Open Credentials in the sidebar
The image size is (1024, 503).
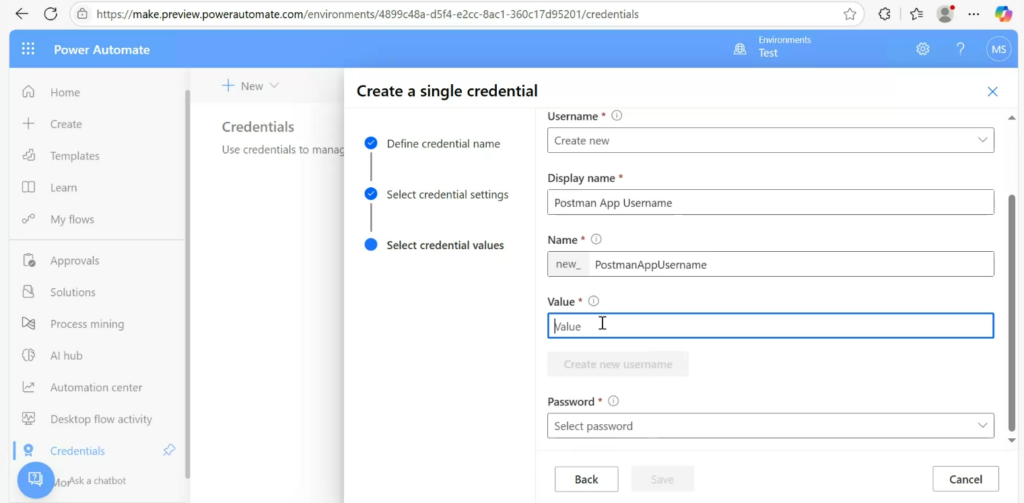pyautogui.click(x=77, y=451)
